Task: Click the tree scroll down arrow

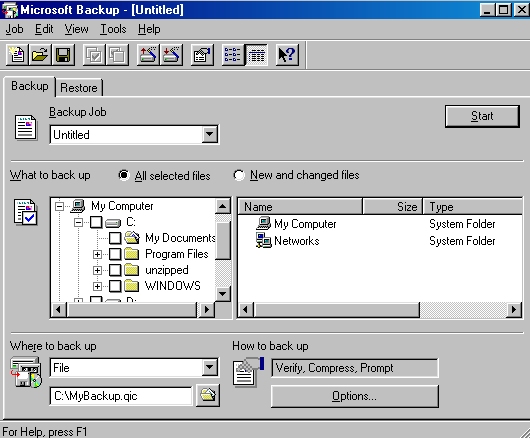Action: point(223,294)
